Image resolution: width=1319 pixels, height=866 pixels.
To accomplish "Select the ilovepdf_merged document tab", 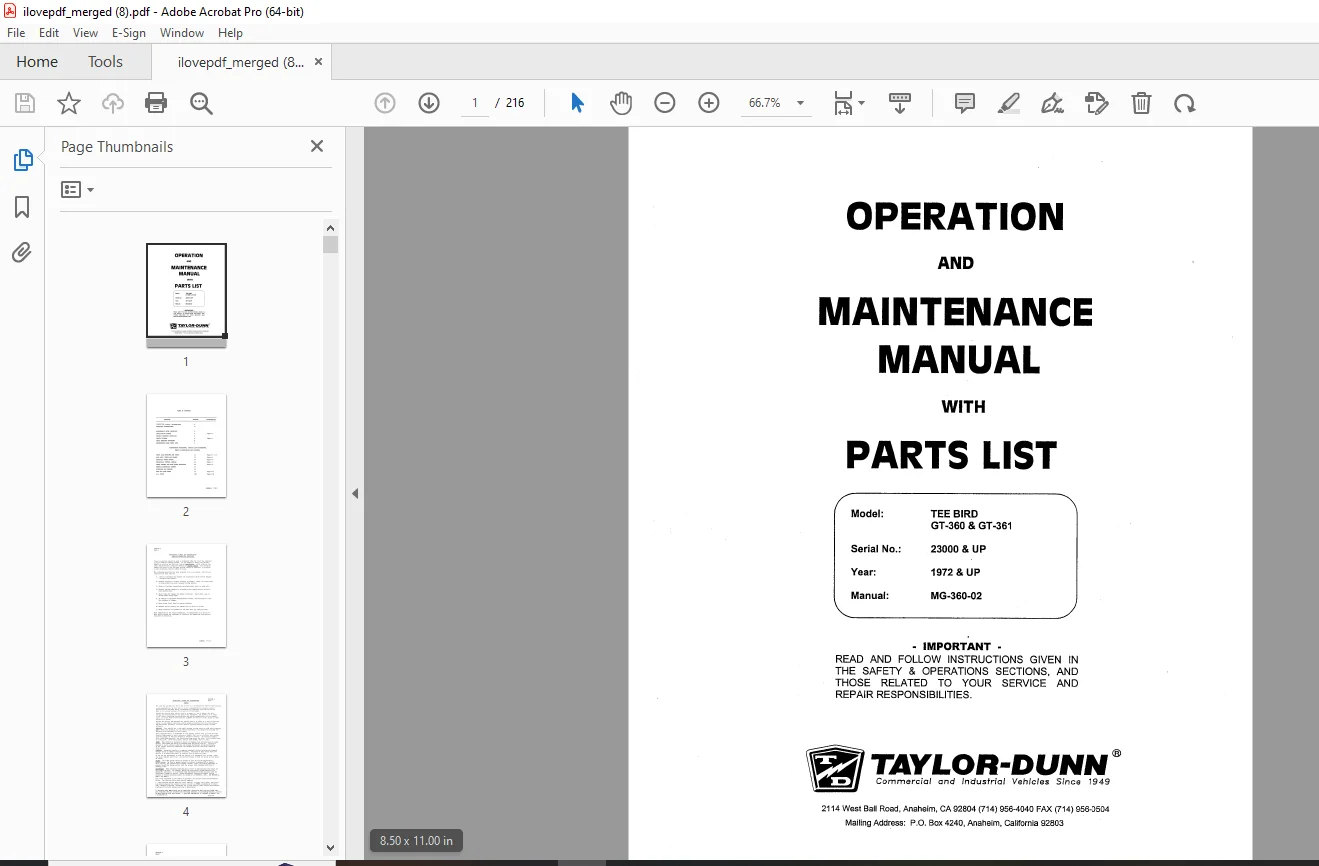I will point(241,62).
